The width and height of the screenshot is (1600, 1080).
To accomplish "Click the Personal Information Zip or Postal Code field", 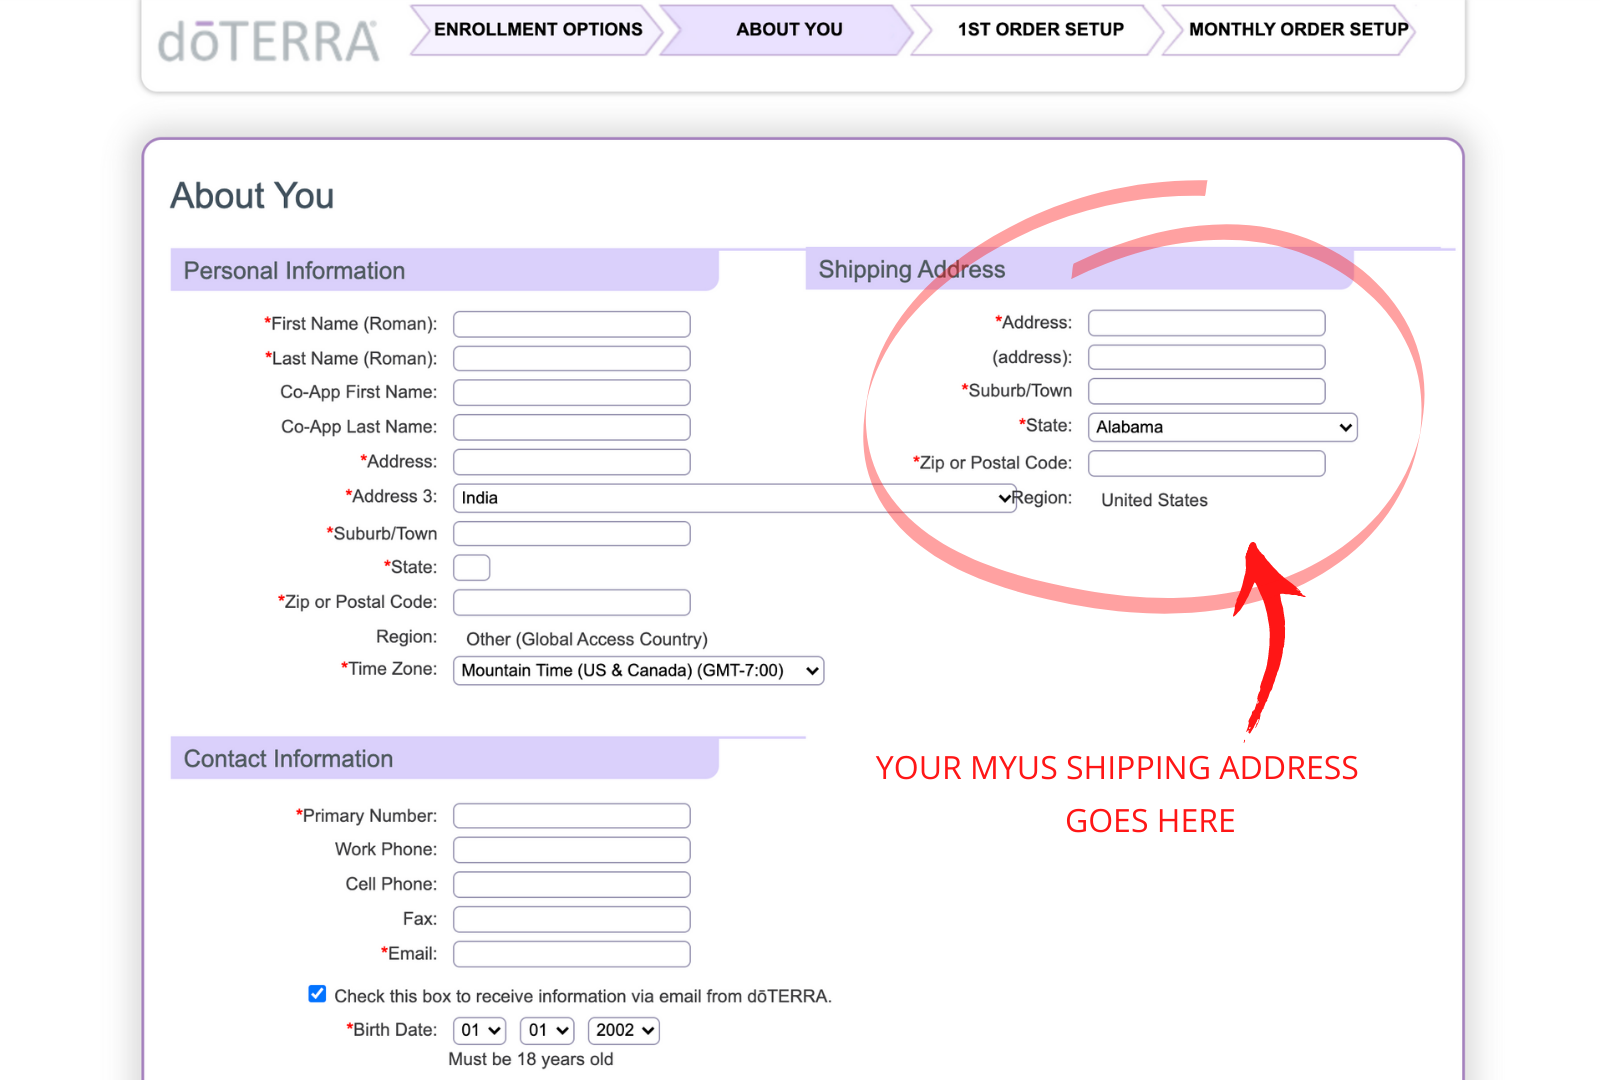I will tap(572, 602).
